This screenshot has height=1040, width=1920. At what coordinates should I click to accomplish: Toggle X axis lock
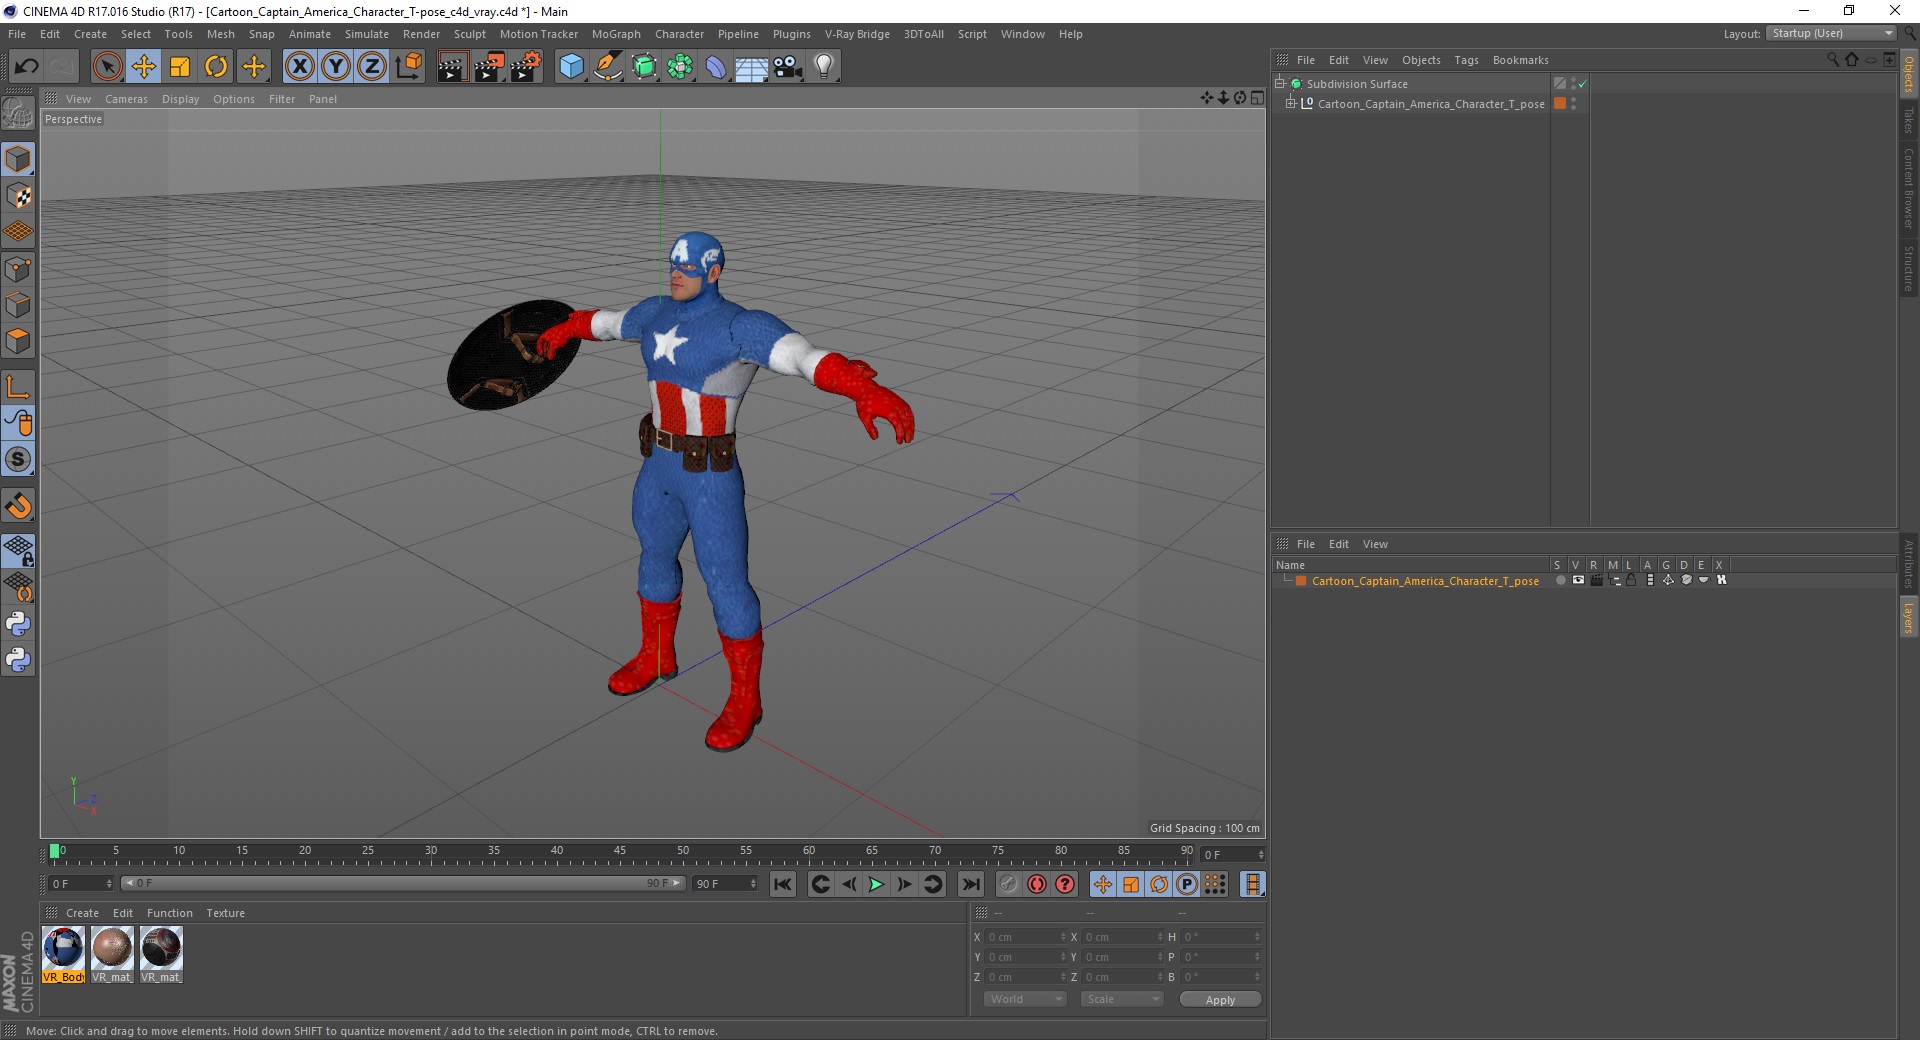(299, 67)
